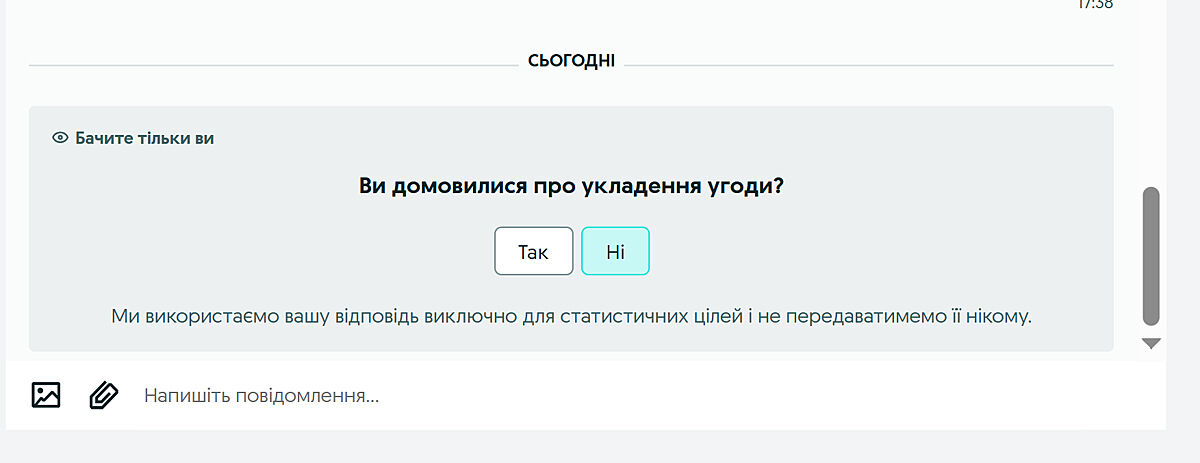Click the "СЬОГОДНІ" date separator label

[x=571, y=62]
